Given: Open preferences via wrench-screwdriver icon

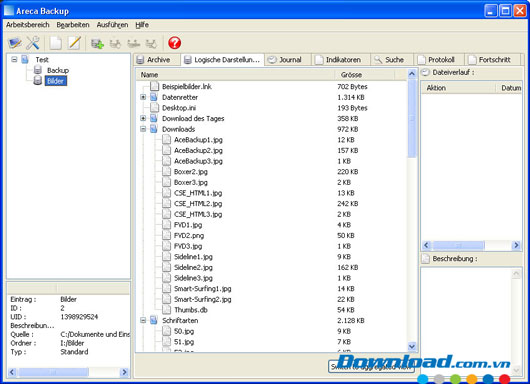Looking at the screenshot, I should click(33, 43).
